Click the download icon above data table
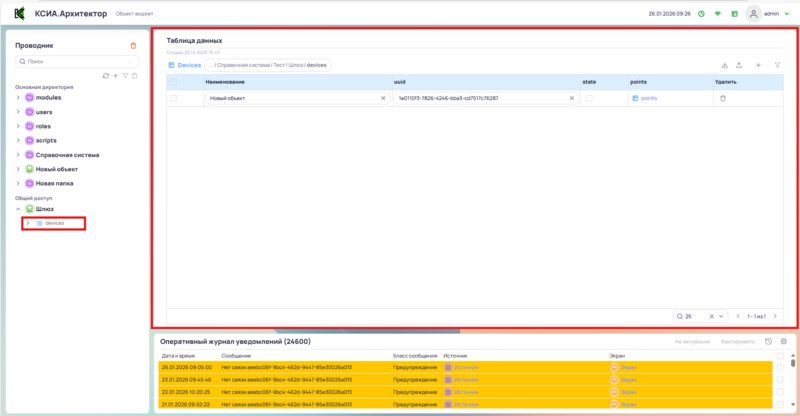800x416 pixels. (x=724, y=65)
